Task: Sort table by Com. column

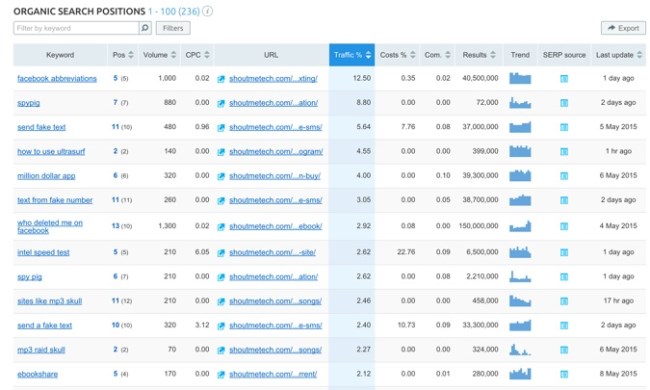Action: tap(448, 55)
